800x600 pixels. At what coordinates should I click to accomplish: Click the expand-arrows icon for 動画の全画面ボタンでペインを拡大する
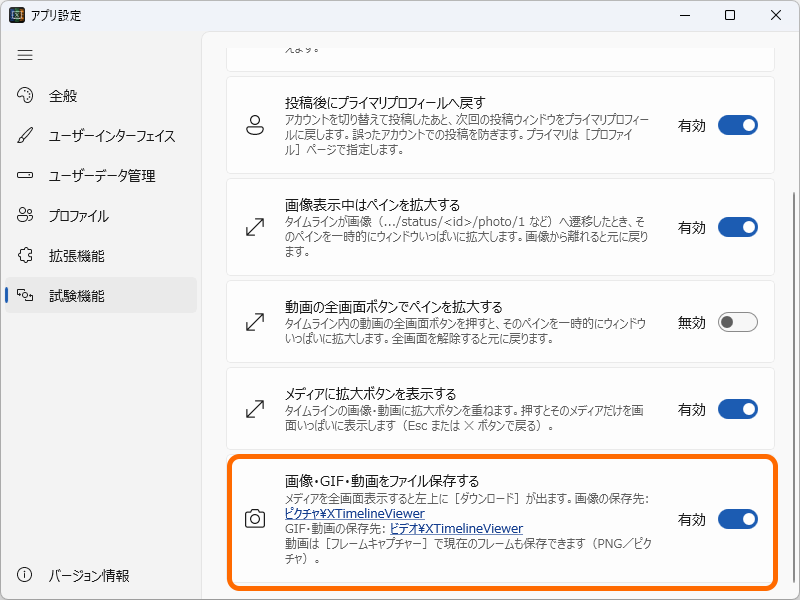coord(255,322)
